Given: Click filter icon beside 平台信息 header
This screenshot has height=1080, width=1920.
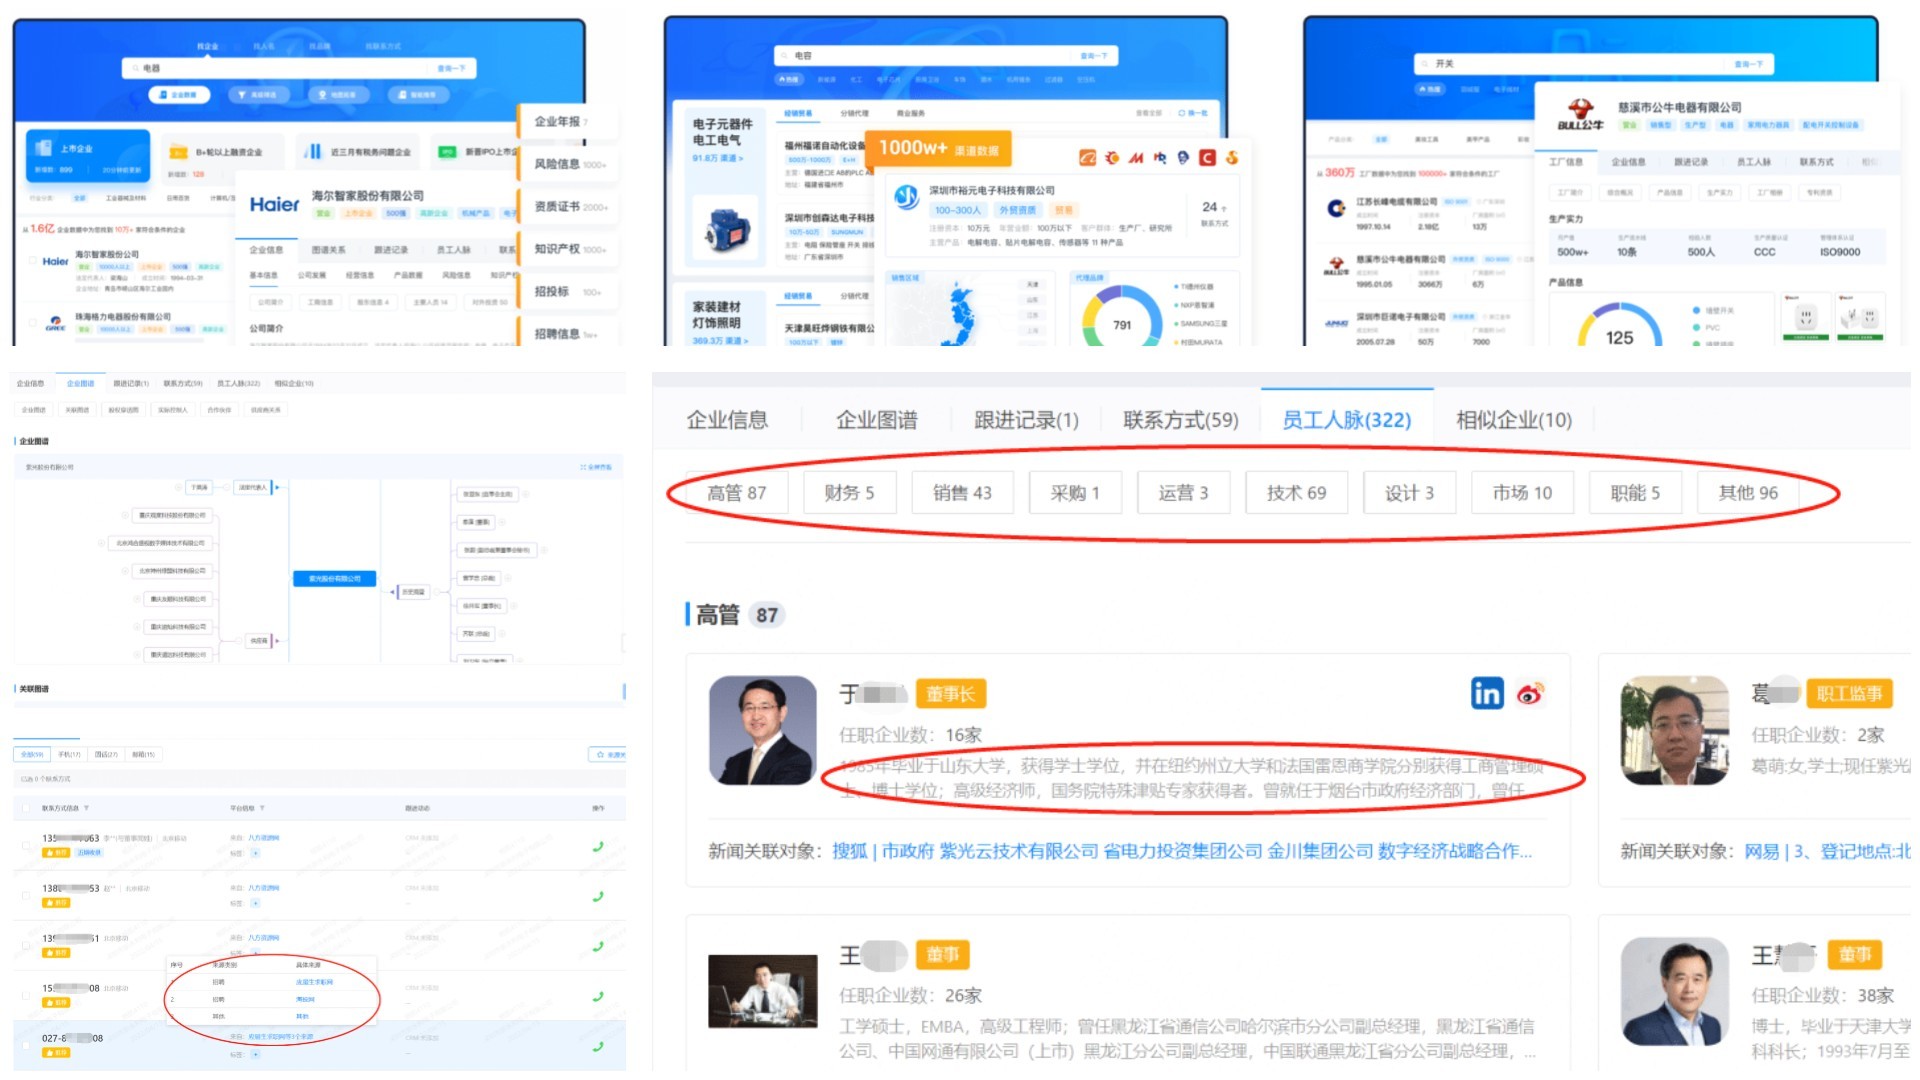Looking at the screenshot, I should [x=262, y=808].
